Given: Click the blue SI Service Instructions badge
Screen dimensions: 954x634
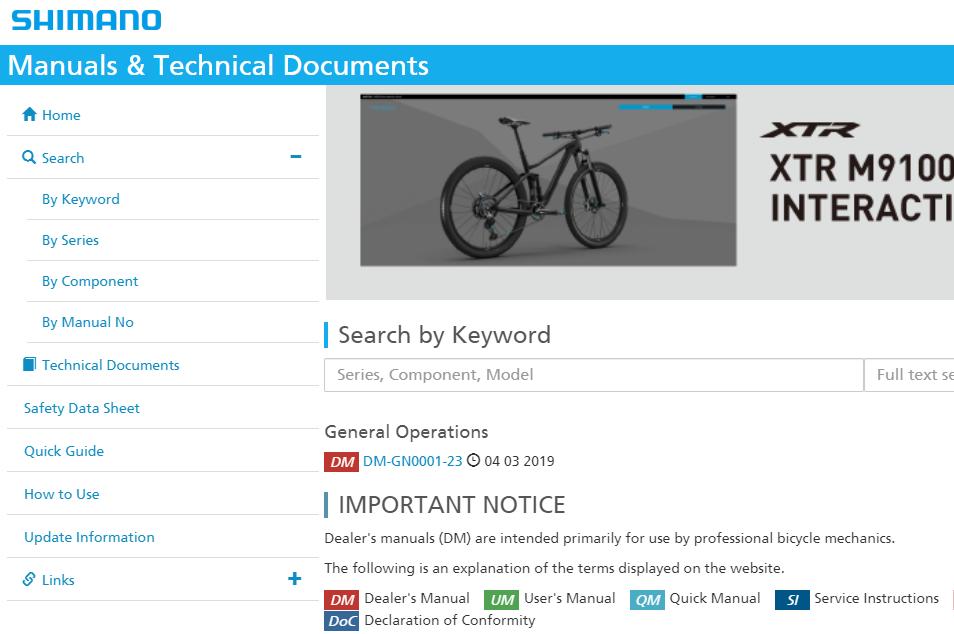Looking at the screenshot, I should (x=792, y=600).
